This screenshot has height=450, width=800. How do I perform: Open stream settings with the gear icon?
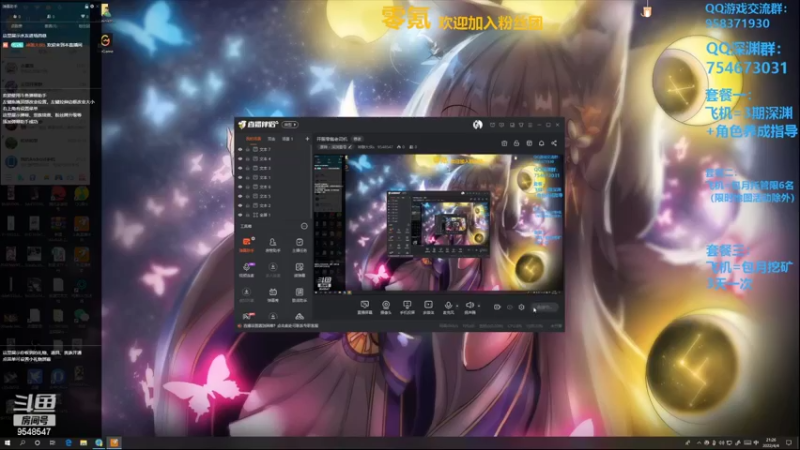pyautogui.click(x=521, y=307)
